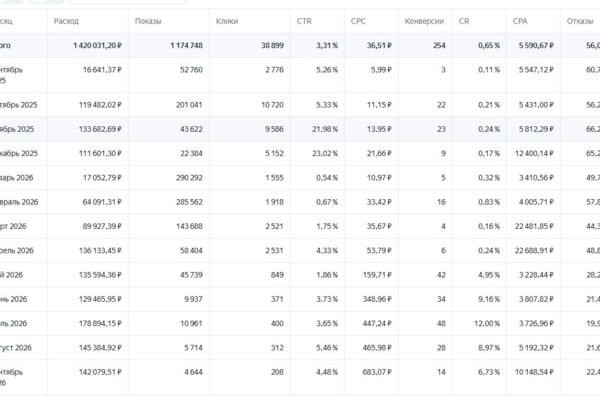
Task: Sort by the Показы column header
Action: pos(148,21)
